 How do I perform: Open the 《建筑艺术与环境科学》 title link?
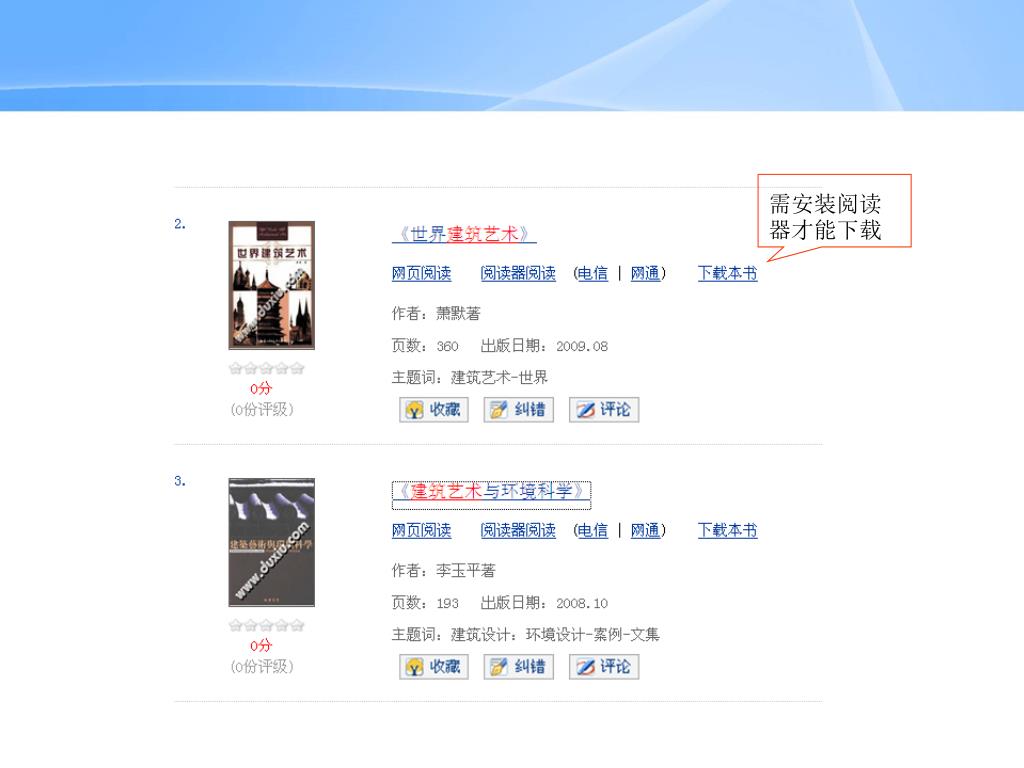[491, 491]
